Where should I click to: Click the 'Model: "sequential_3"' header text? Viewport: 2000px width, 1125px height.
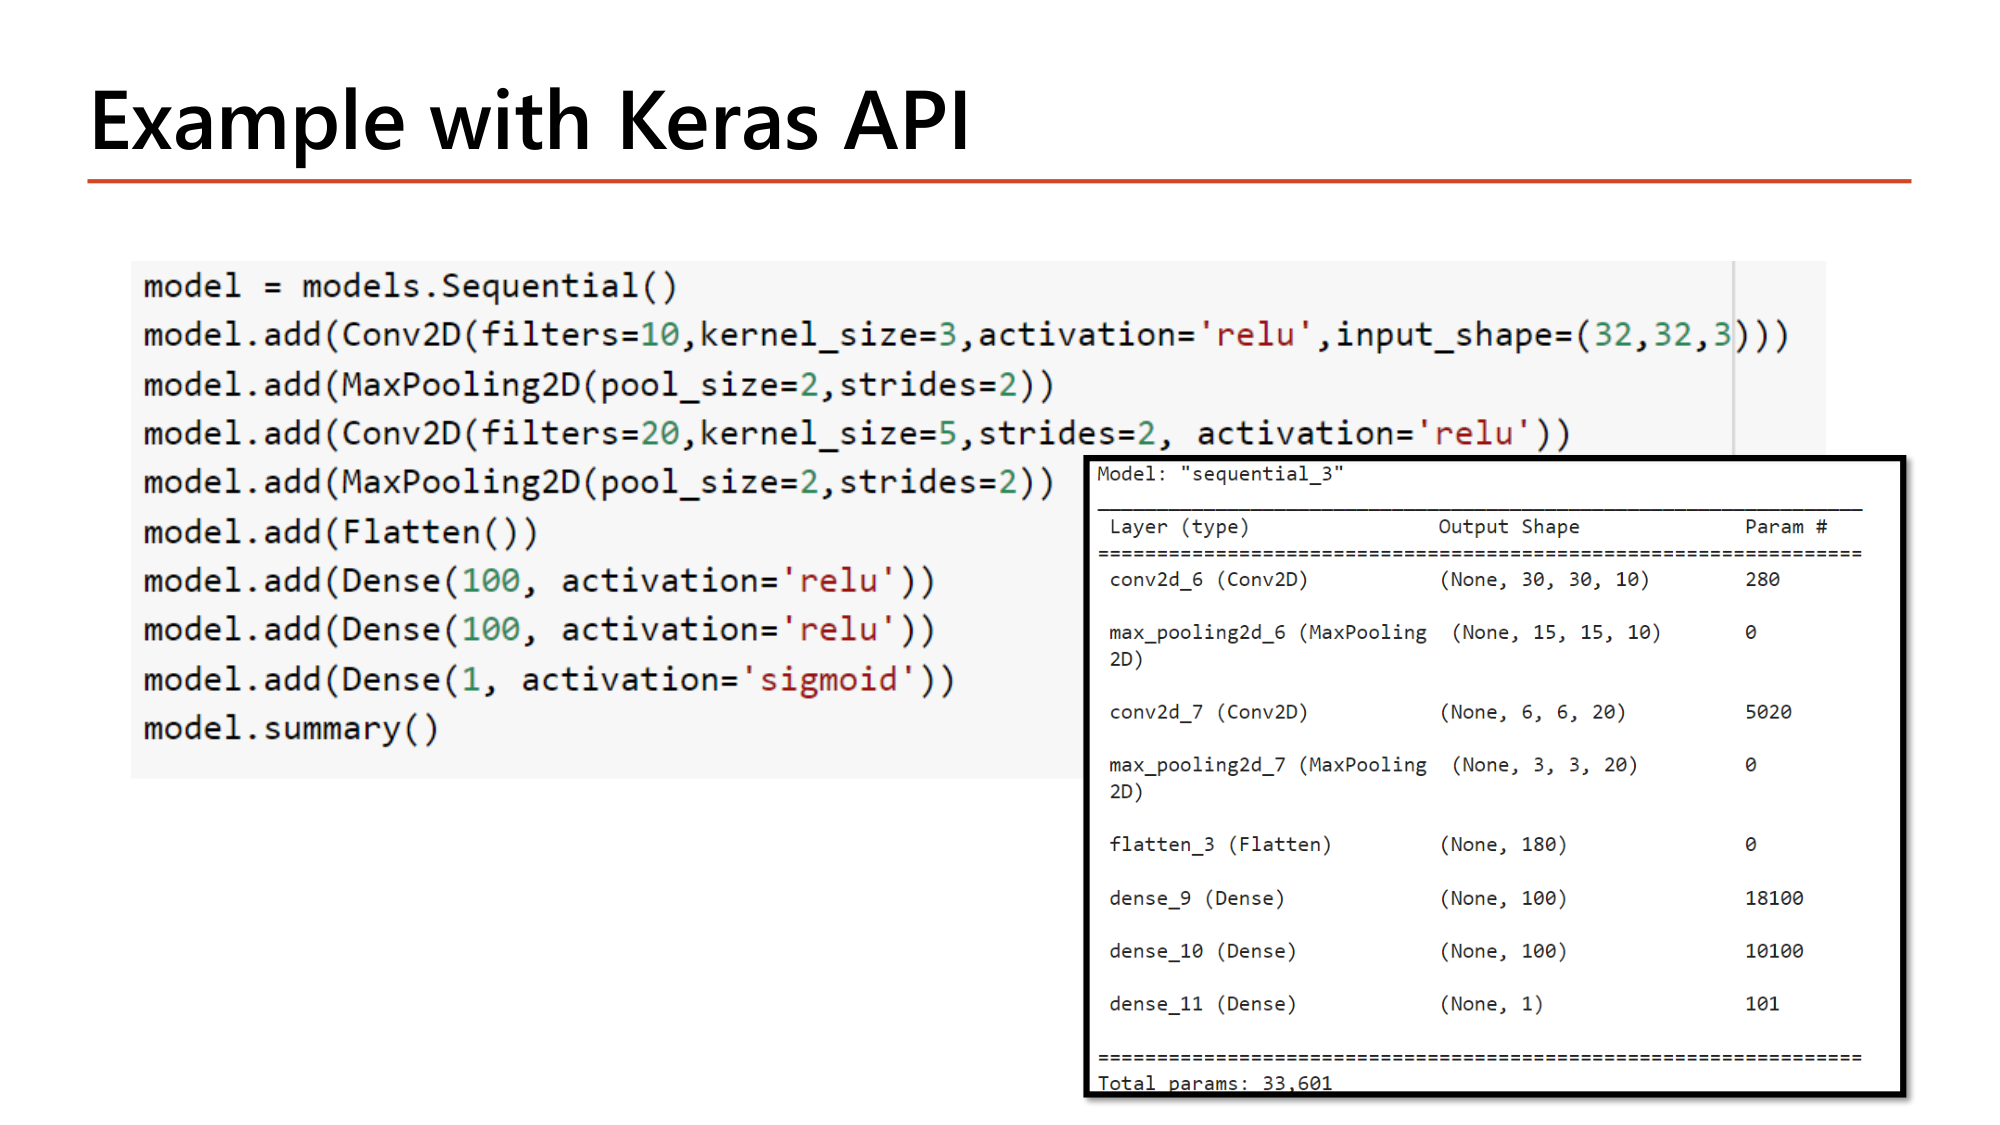click(1220, 474)
